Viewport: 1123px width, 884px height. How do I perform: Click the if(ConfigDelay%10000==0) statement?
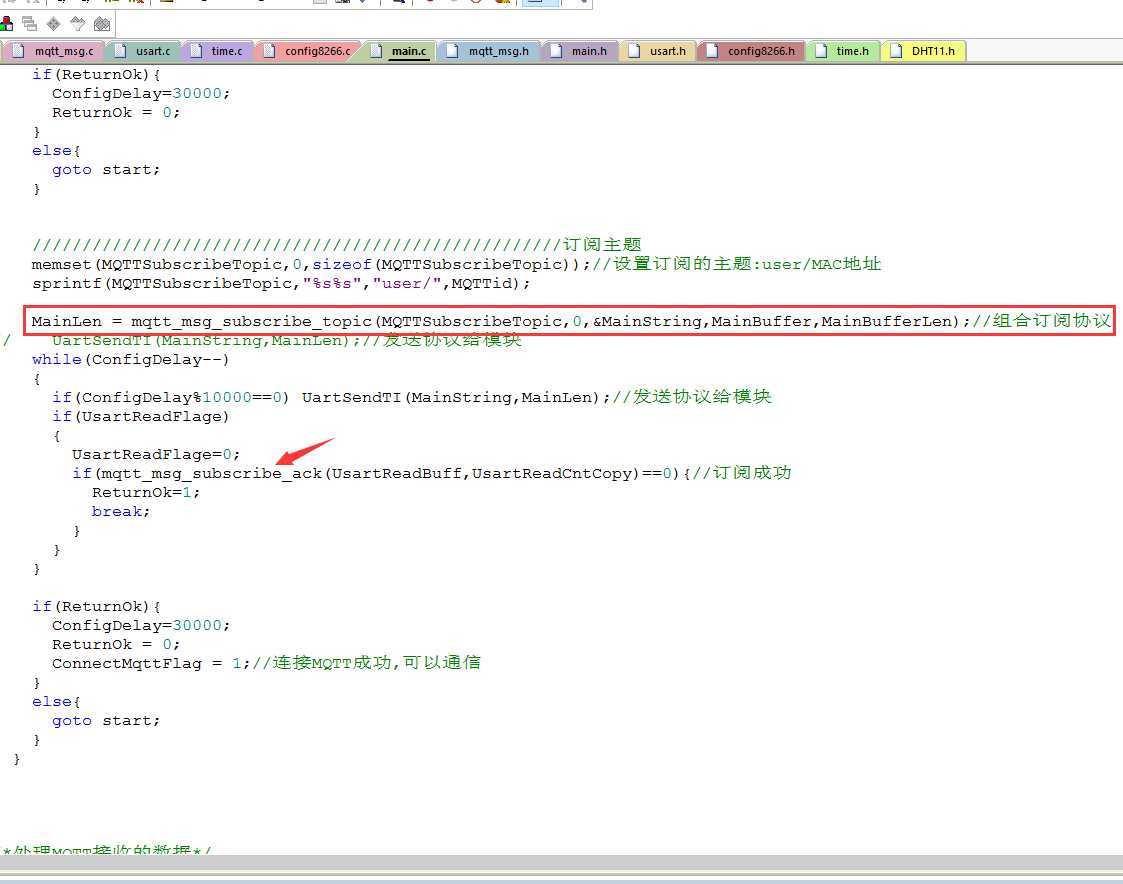(x=170, y=398)
